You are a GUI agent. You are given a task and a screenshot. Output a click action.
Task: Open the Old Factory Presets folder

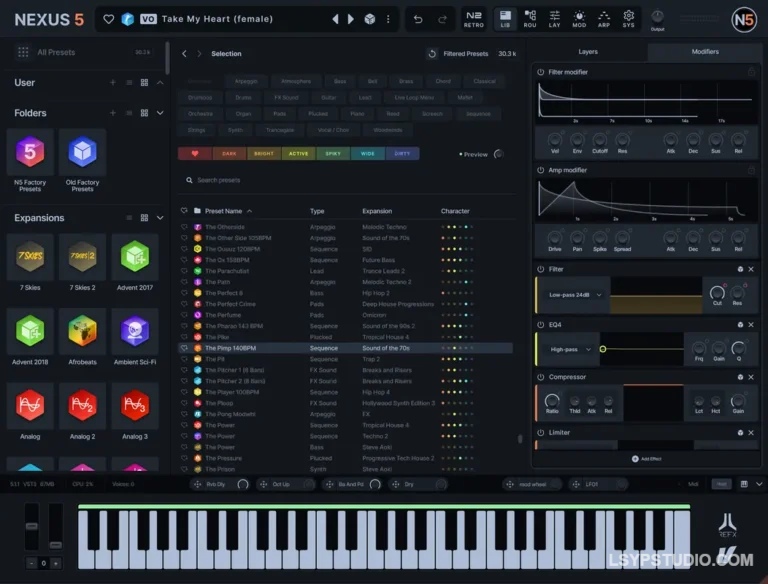pos(82,160)
